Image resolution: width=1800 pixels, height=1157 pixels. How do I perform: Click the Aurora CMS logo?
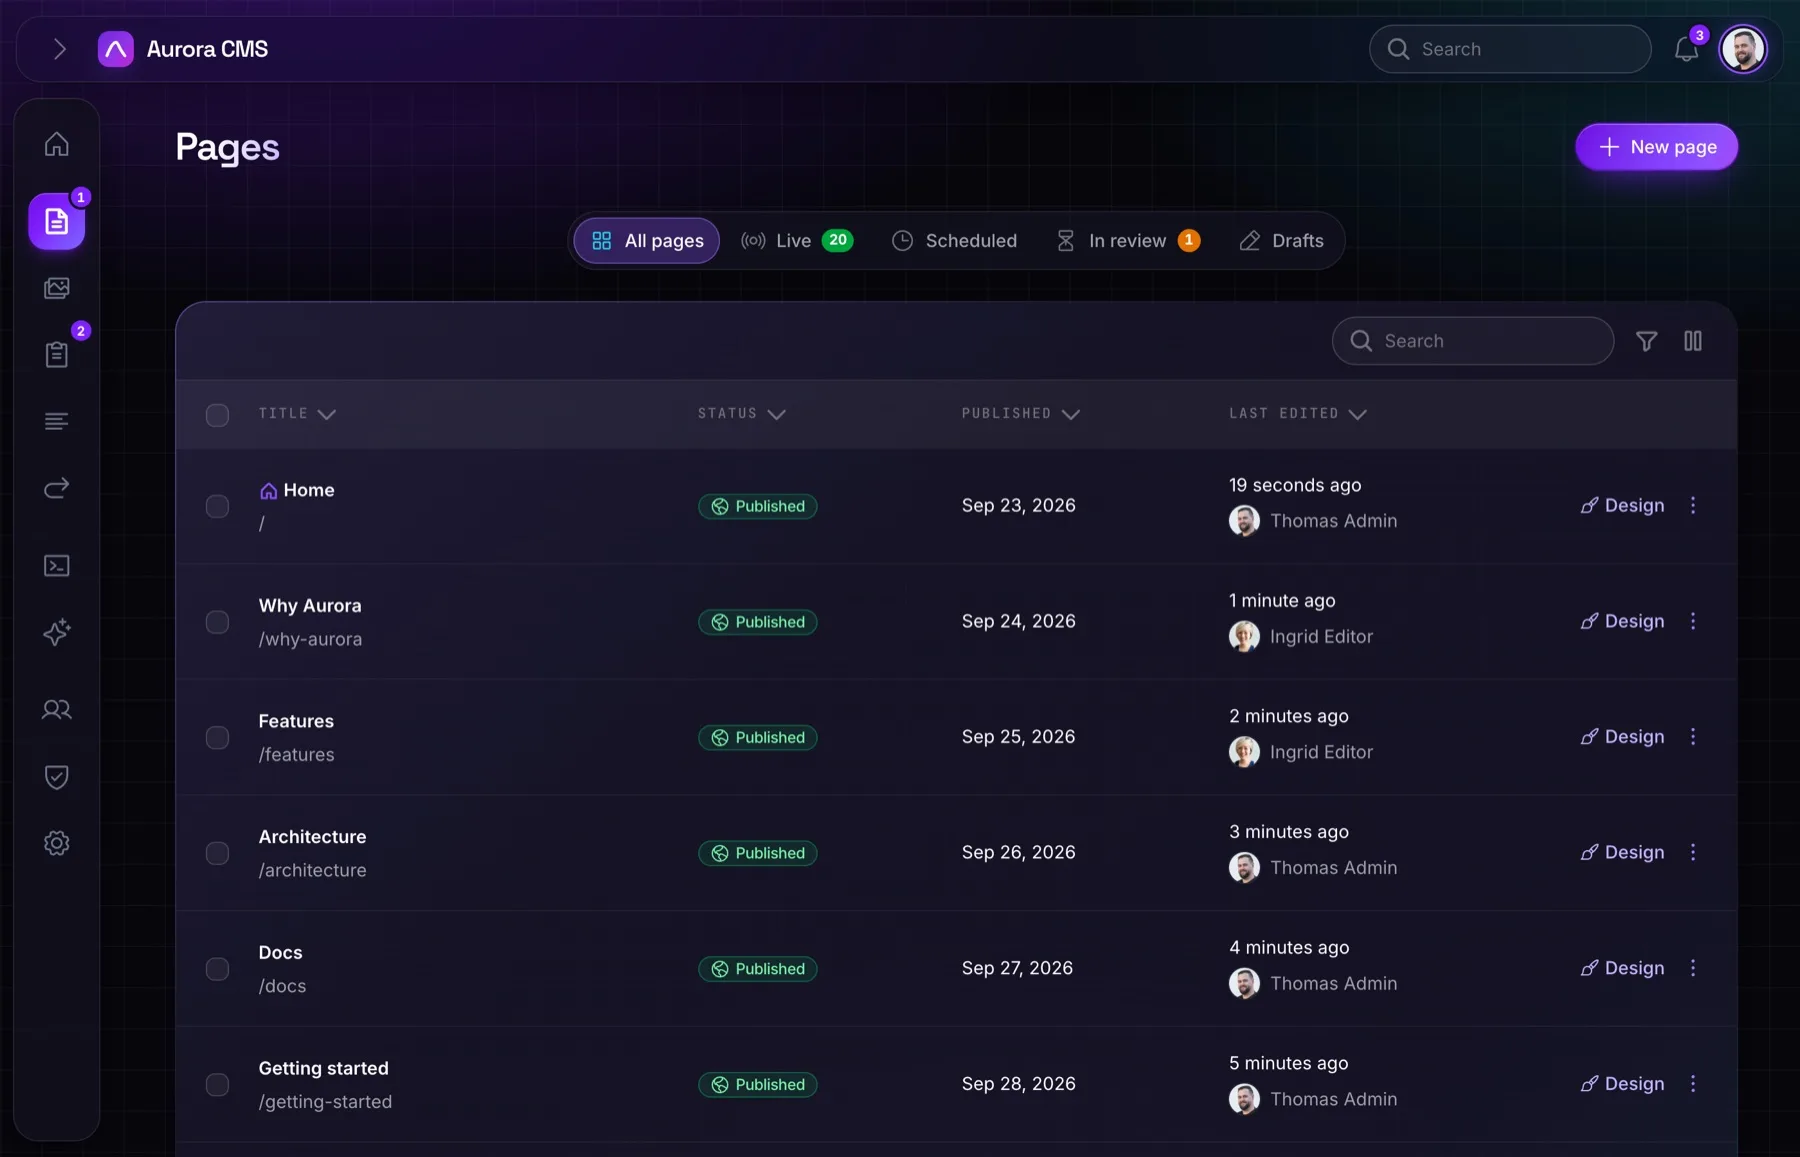116,49
